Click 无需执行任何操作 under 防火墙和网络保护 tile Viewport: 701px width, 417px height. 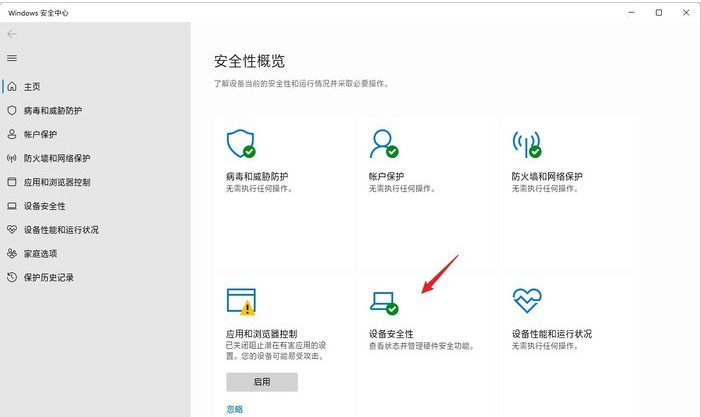click(545, 189)
